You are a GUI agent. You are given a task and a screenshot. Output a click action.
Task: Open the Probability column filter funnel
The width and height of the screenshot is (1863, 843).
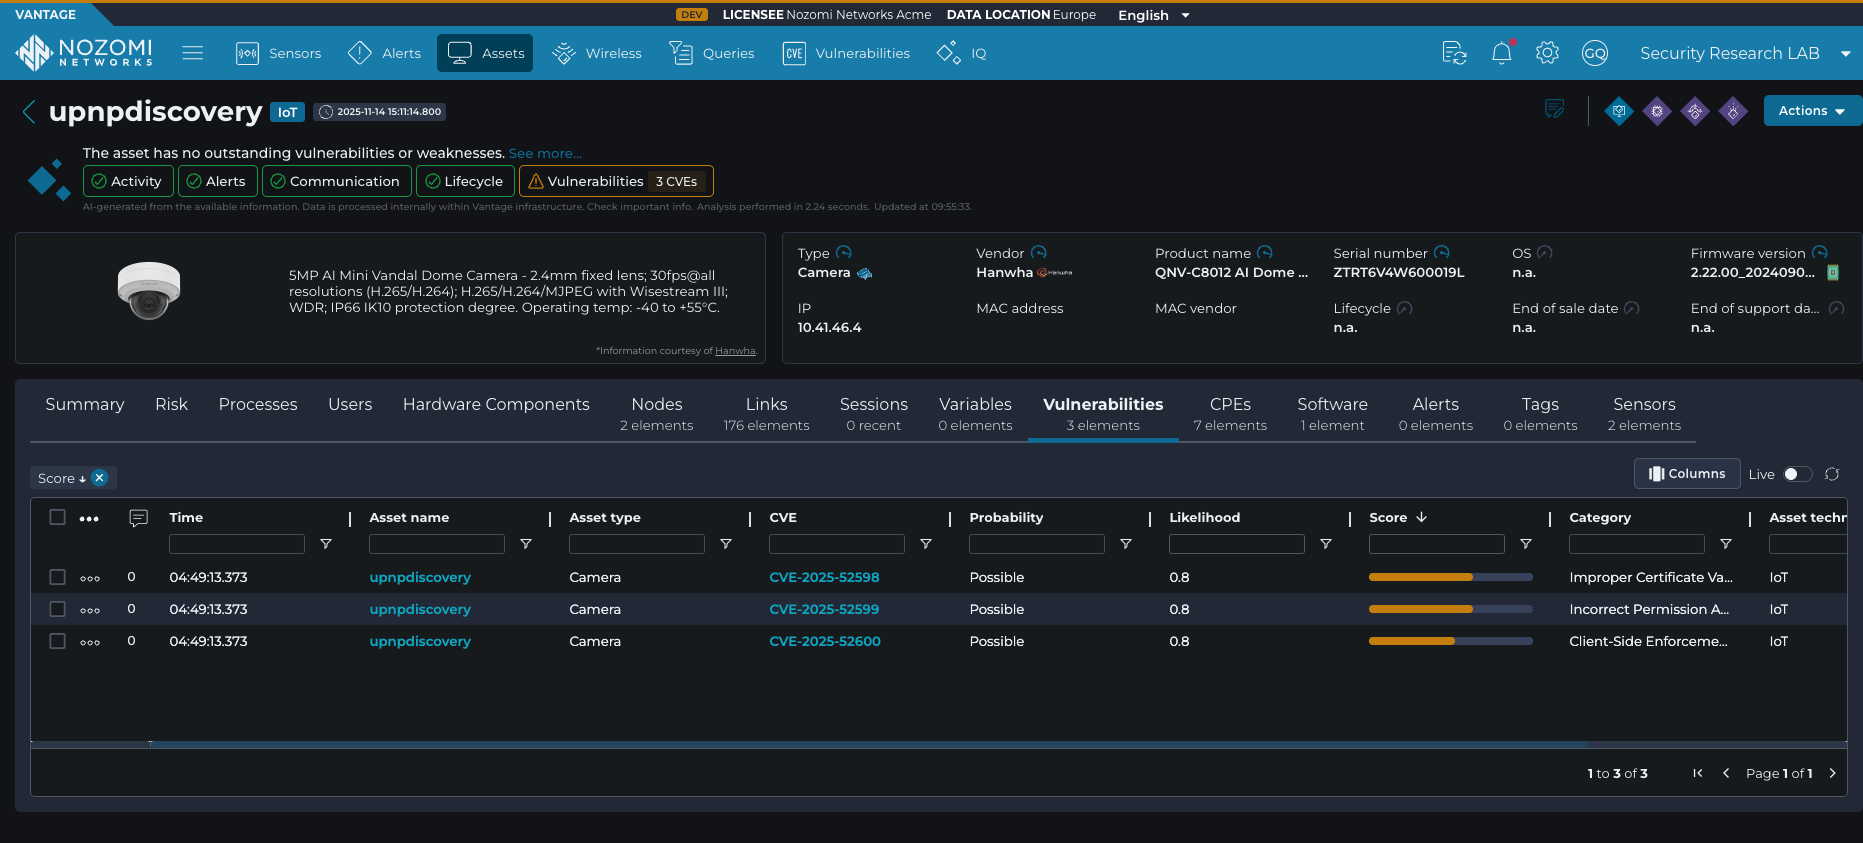(1126, 544)
